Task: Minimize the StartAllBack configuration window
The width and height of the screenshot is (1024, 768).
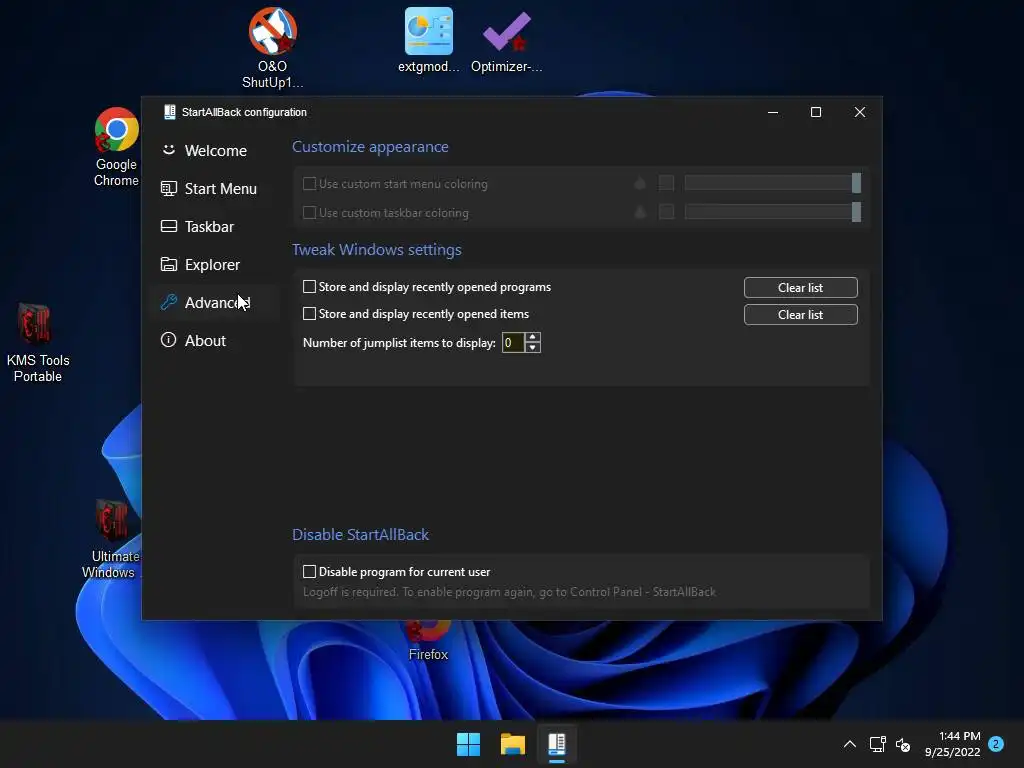Action: coord(773,112)
